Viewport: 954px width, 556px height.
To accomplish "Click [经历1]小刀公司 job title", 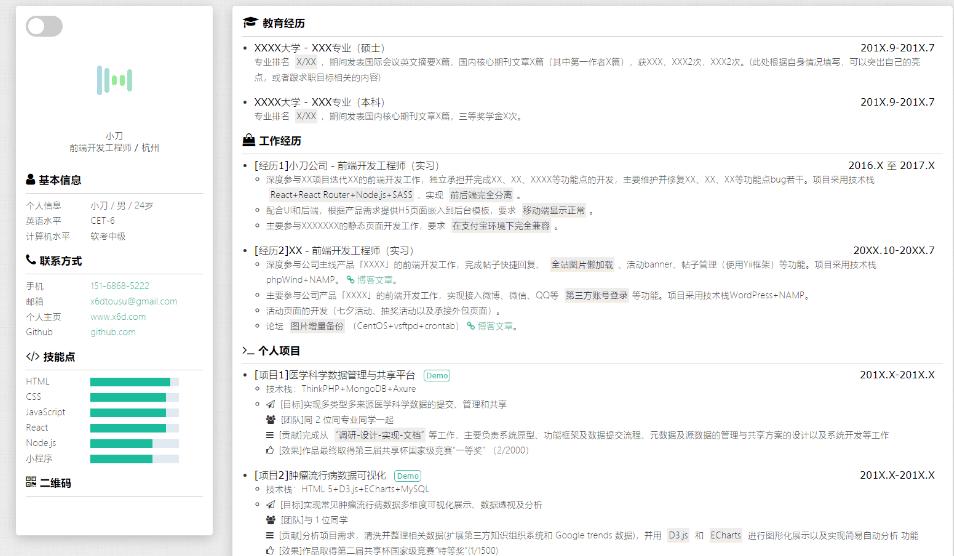I will tap(347, 165).
